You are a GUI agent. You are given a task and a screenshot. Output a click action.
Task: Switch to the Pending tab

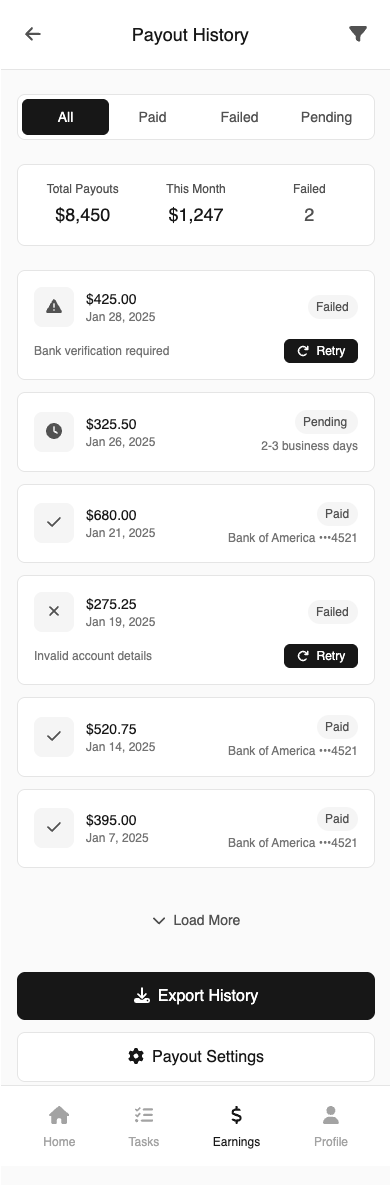[327, 117]
